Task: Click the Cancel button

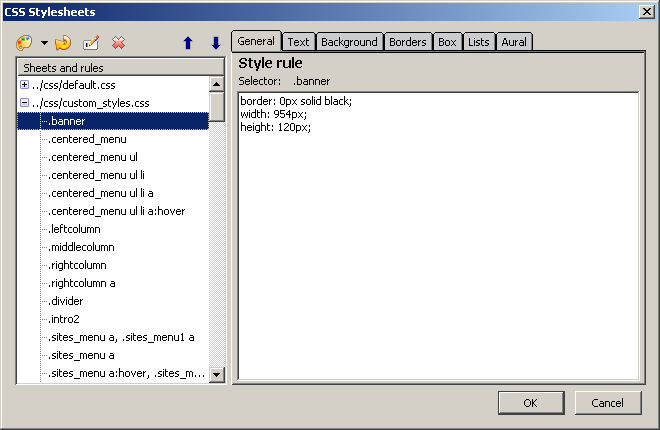Action: tap(608, 403)
